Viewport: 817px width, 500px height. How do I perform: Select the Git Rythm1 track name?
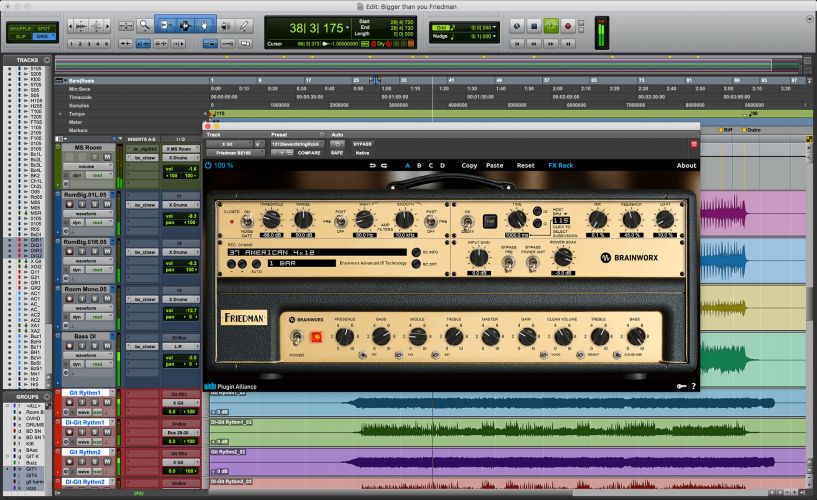point(85,393)
